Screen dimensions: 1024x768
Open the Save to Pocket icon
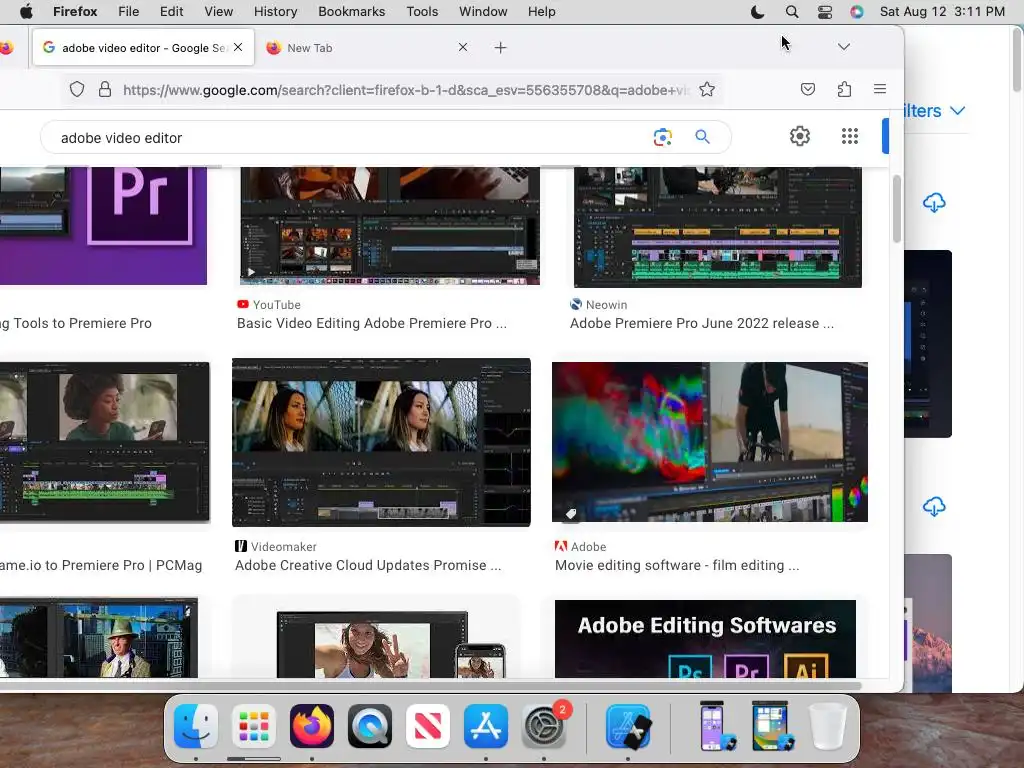point(808,89)
